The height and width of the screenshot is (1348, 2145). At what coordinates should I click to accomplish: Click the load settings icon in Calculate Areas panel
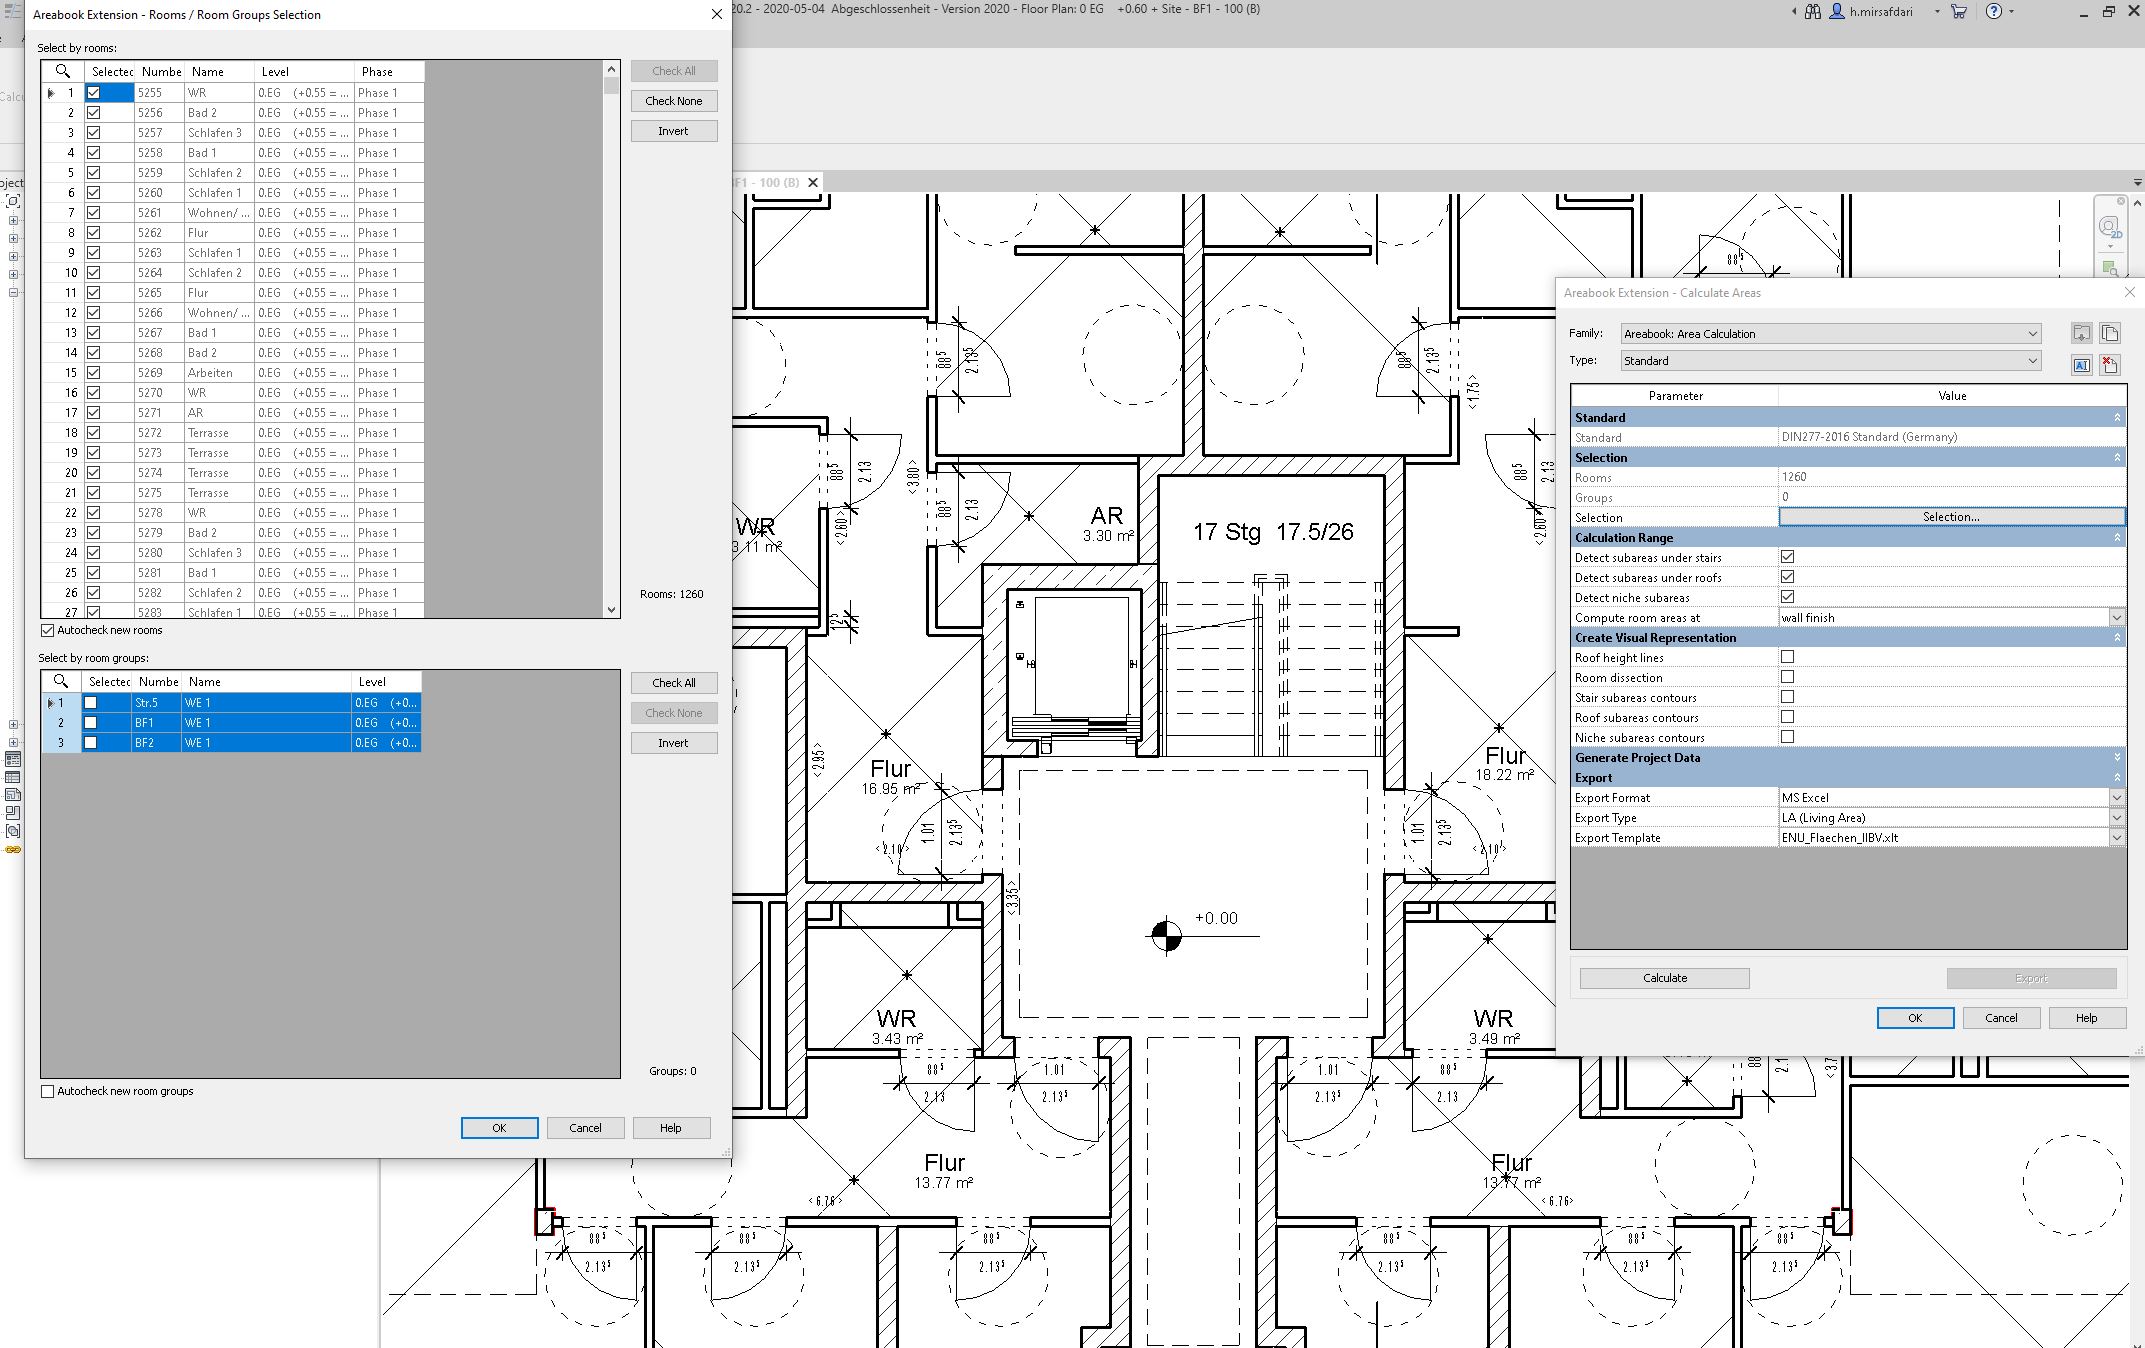pyautogui.click(x=2081, y=334)
